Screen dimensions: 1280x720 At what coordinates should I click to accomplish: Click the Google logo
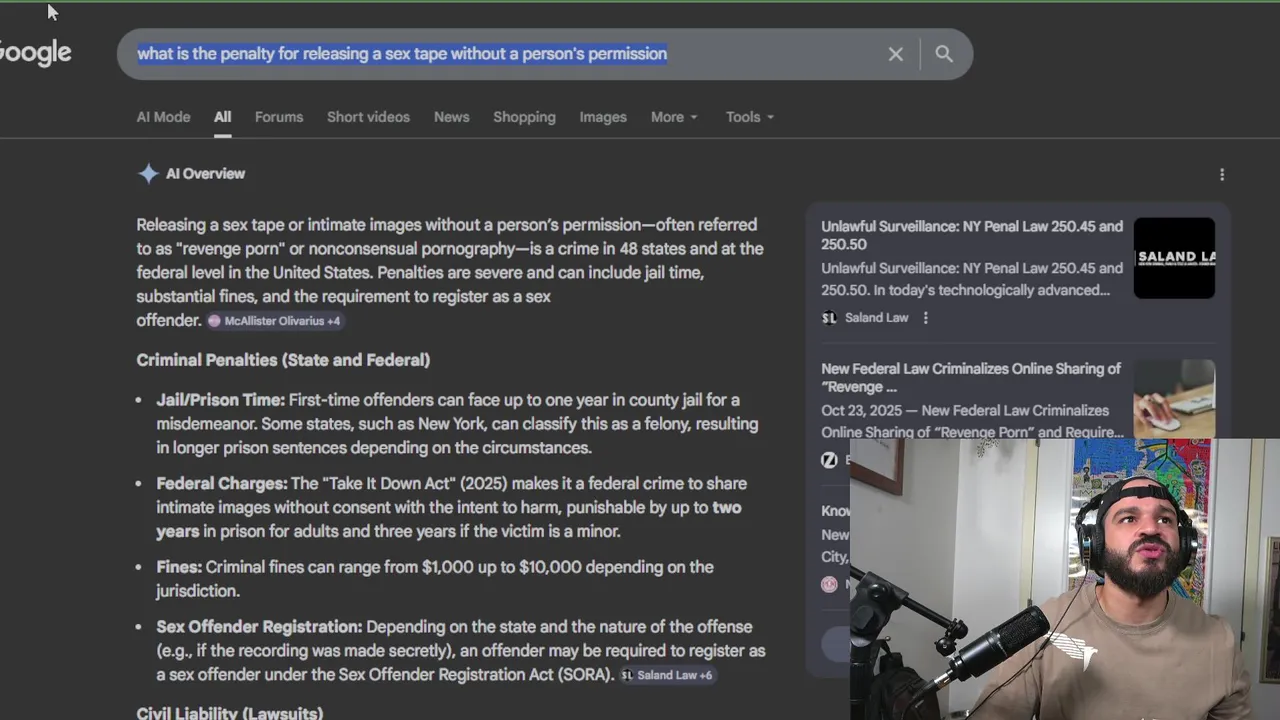point(35,53)
